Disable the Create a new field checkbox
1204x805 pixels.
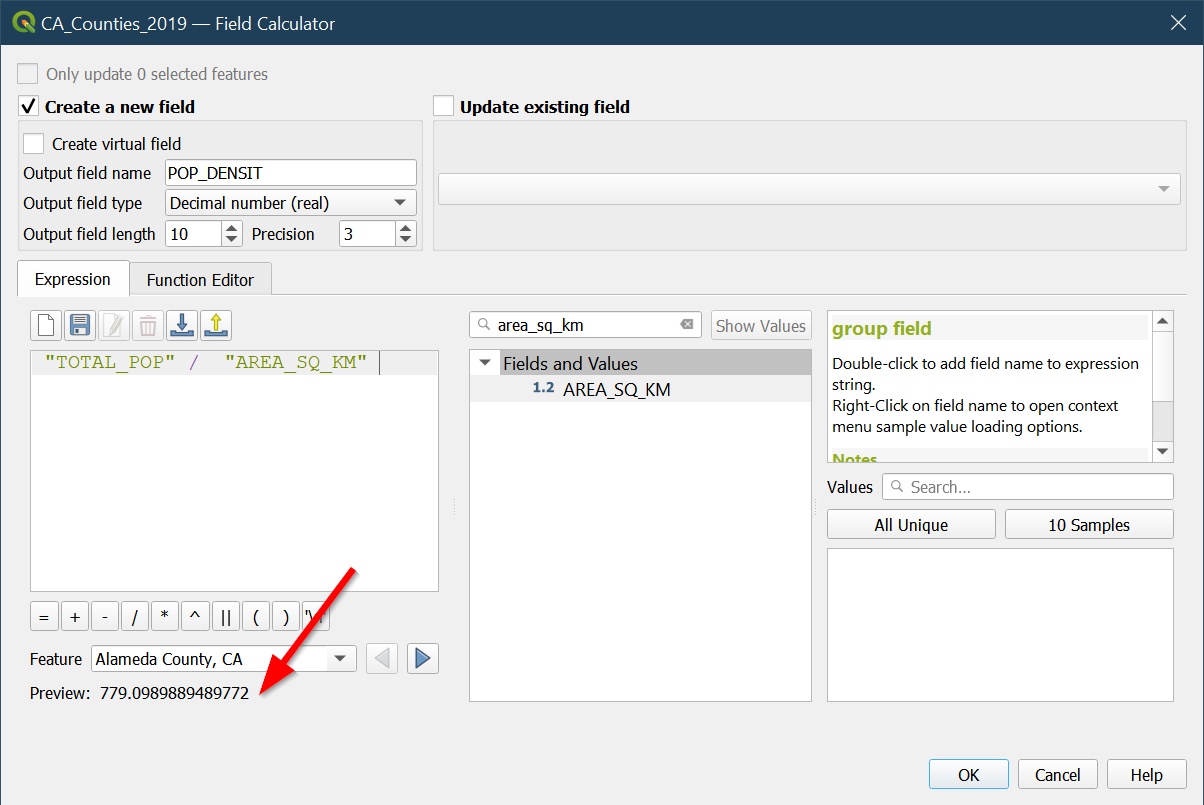28,106
